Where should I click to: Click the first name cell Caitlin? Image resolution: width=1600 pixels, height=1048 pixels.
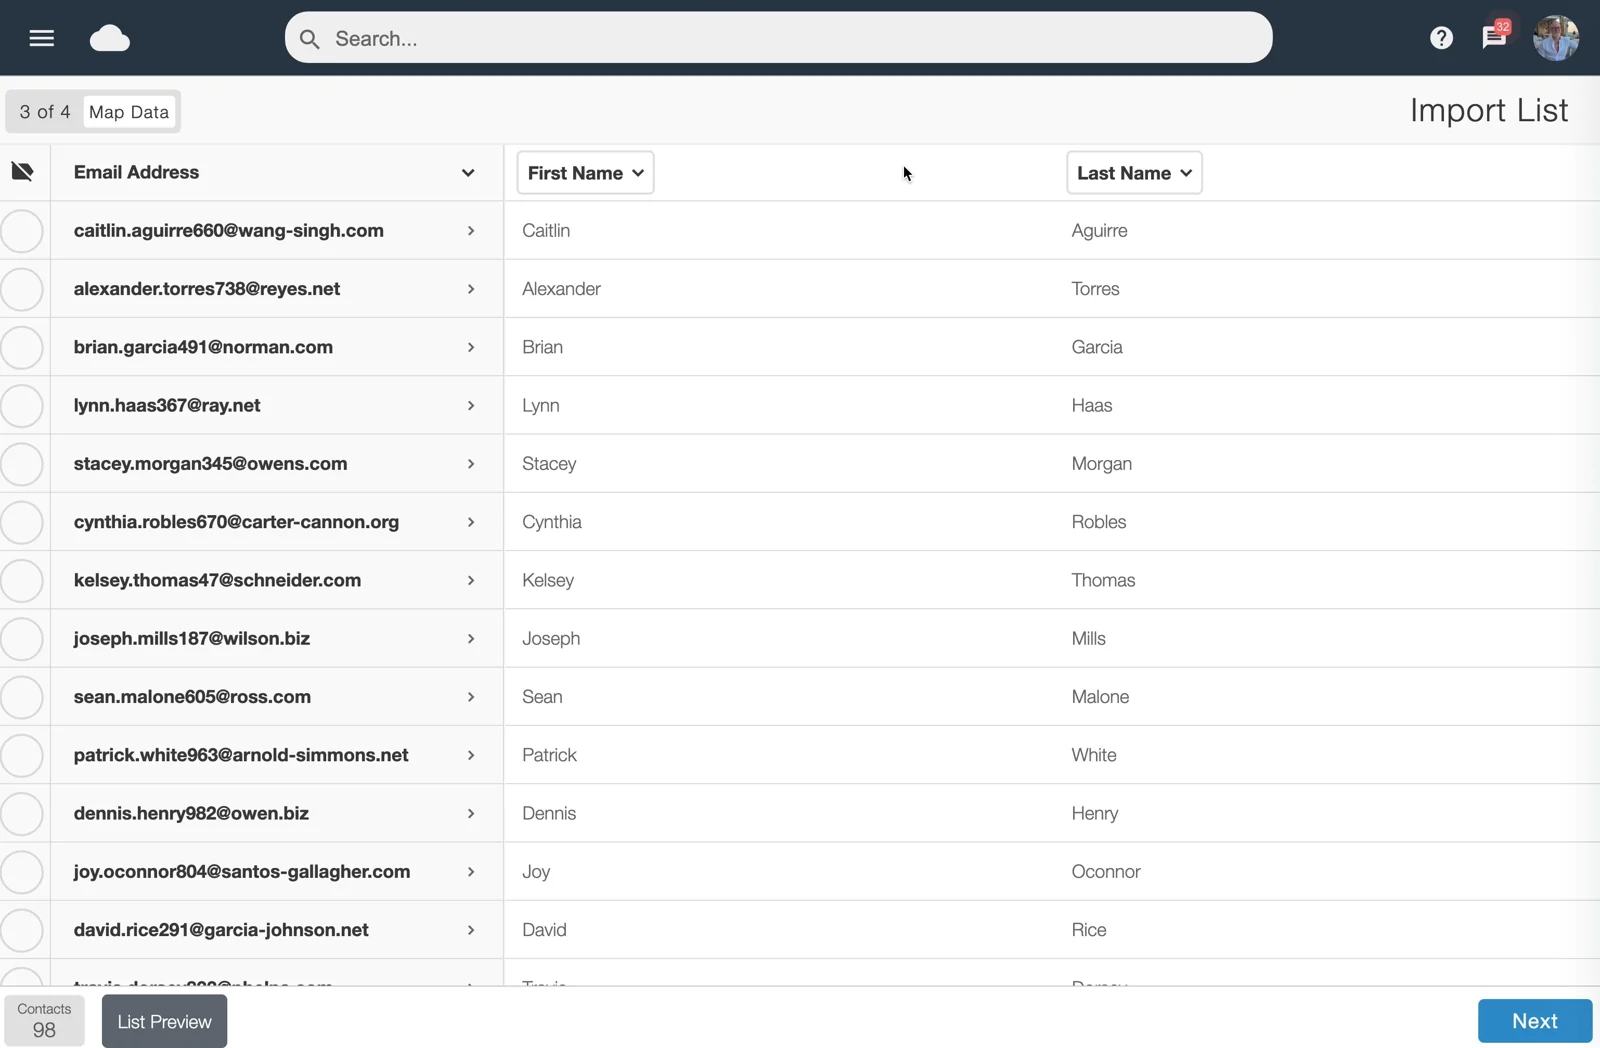(546, 231)
